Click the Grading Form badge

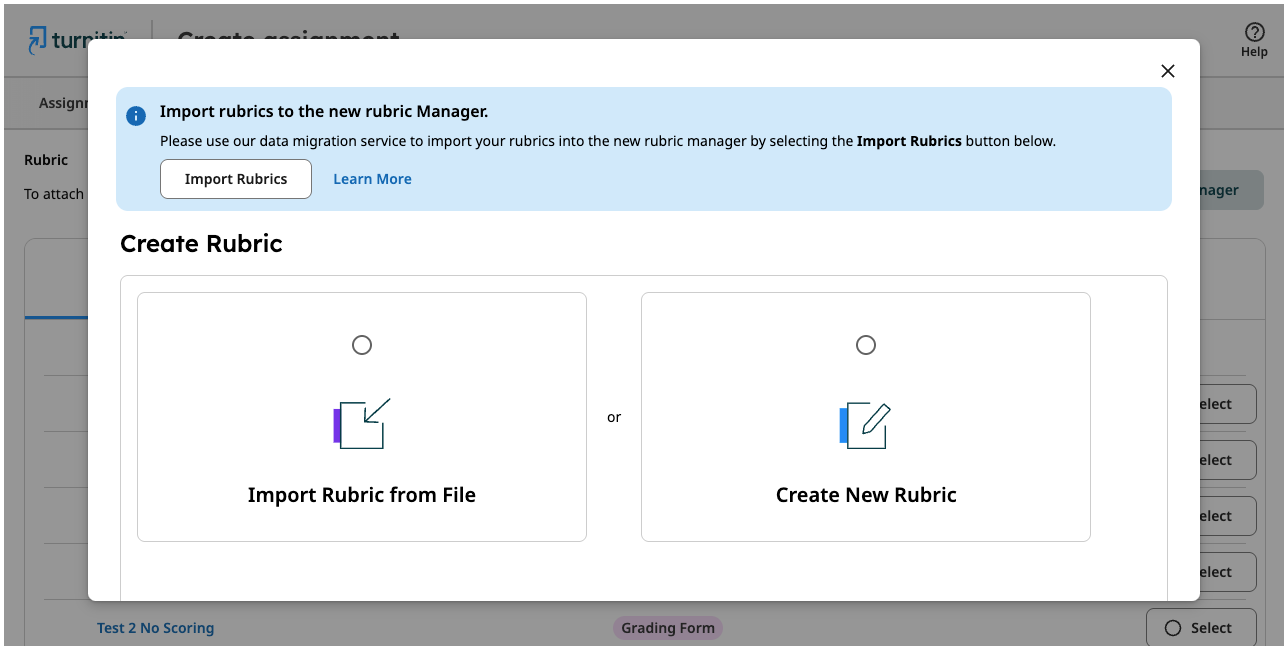click(668, 628)
